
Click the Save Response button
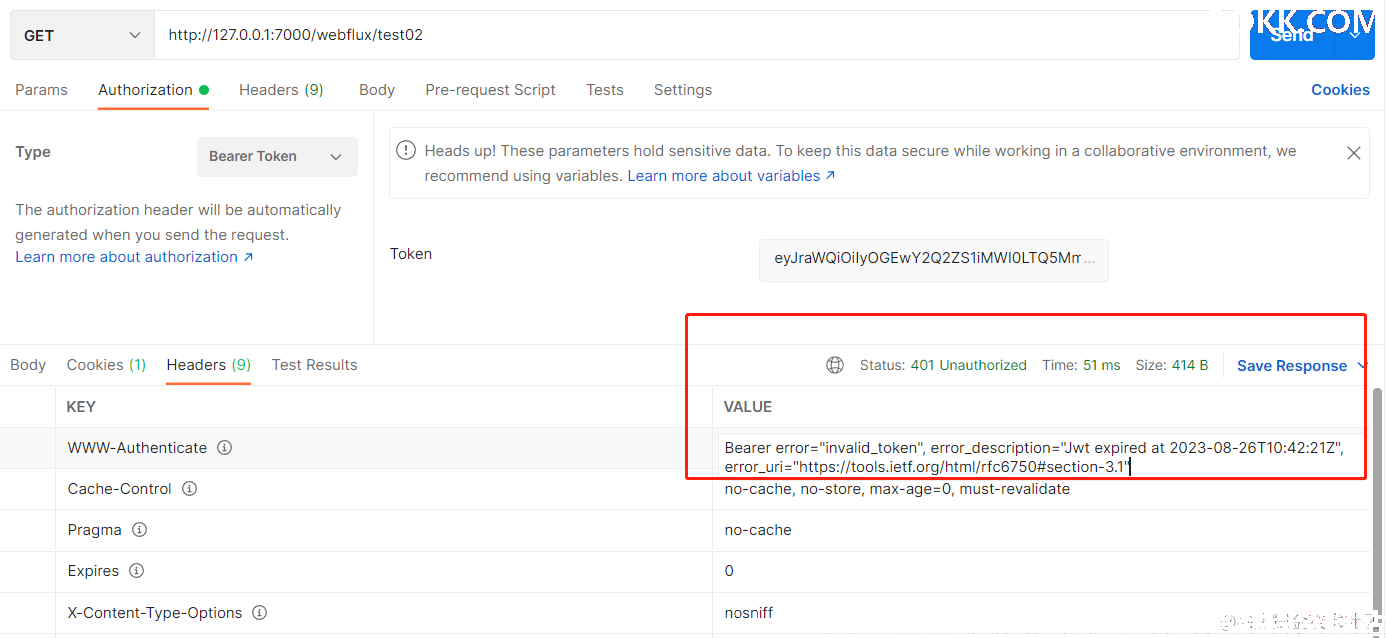coord(1292,366)
